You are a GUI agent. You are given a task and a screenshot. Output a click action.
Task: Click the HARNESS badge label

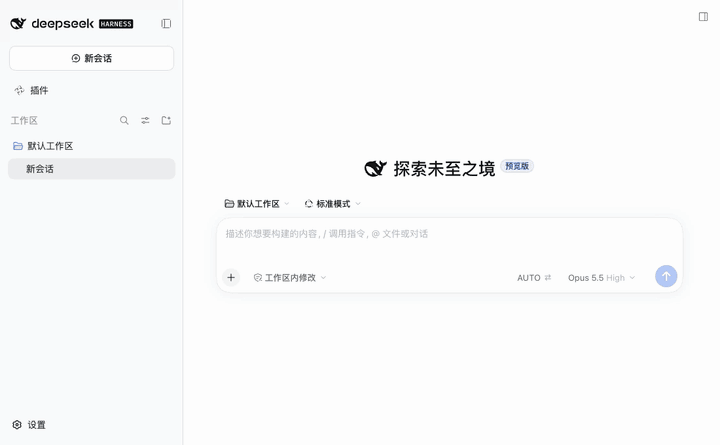(x=116, y=24)
